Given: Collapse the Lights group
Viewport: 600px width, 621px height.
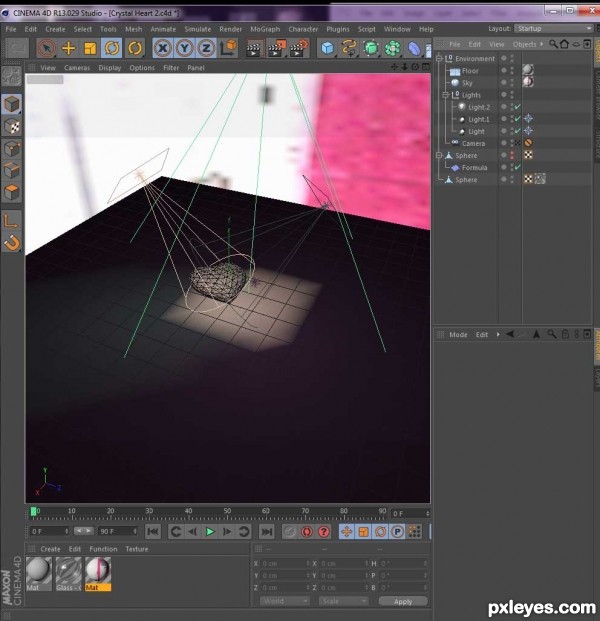Looking at the screenshot, I should coord(446,95).
